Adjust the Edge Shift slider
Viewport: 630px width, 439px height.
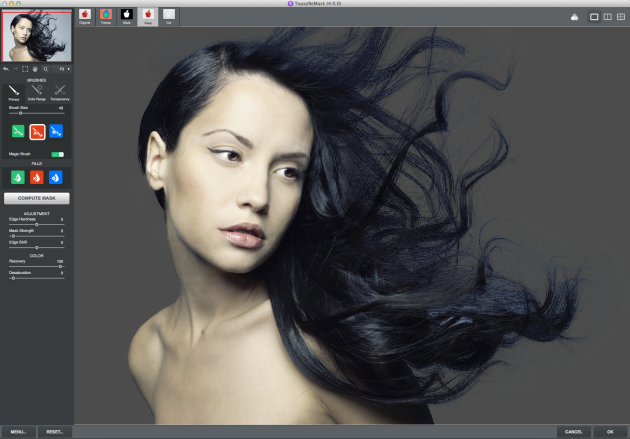coord(36,247)
